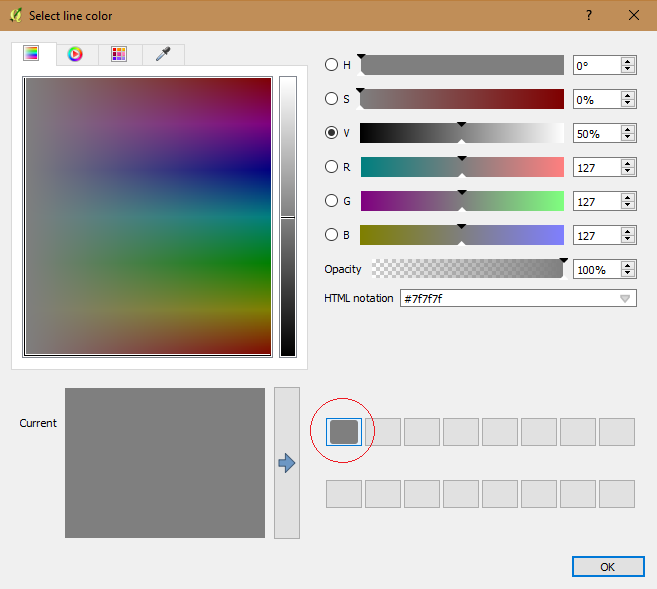Switch to the color swatches grid tab
This screenshot has width=657, height=589.
point(119,54)
